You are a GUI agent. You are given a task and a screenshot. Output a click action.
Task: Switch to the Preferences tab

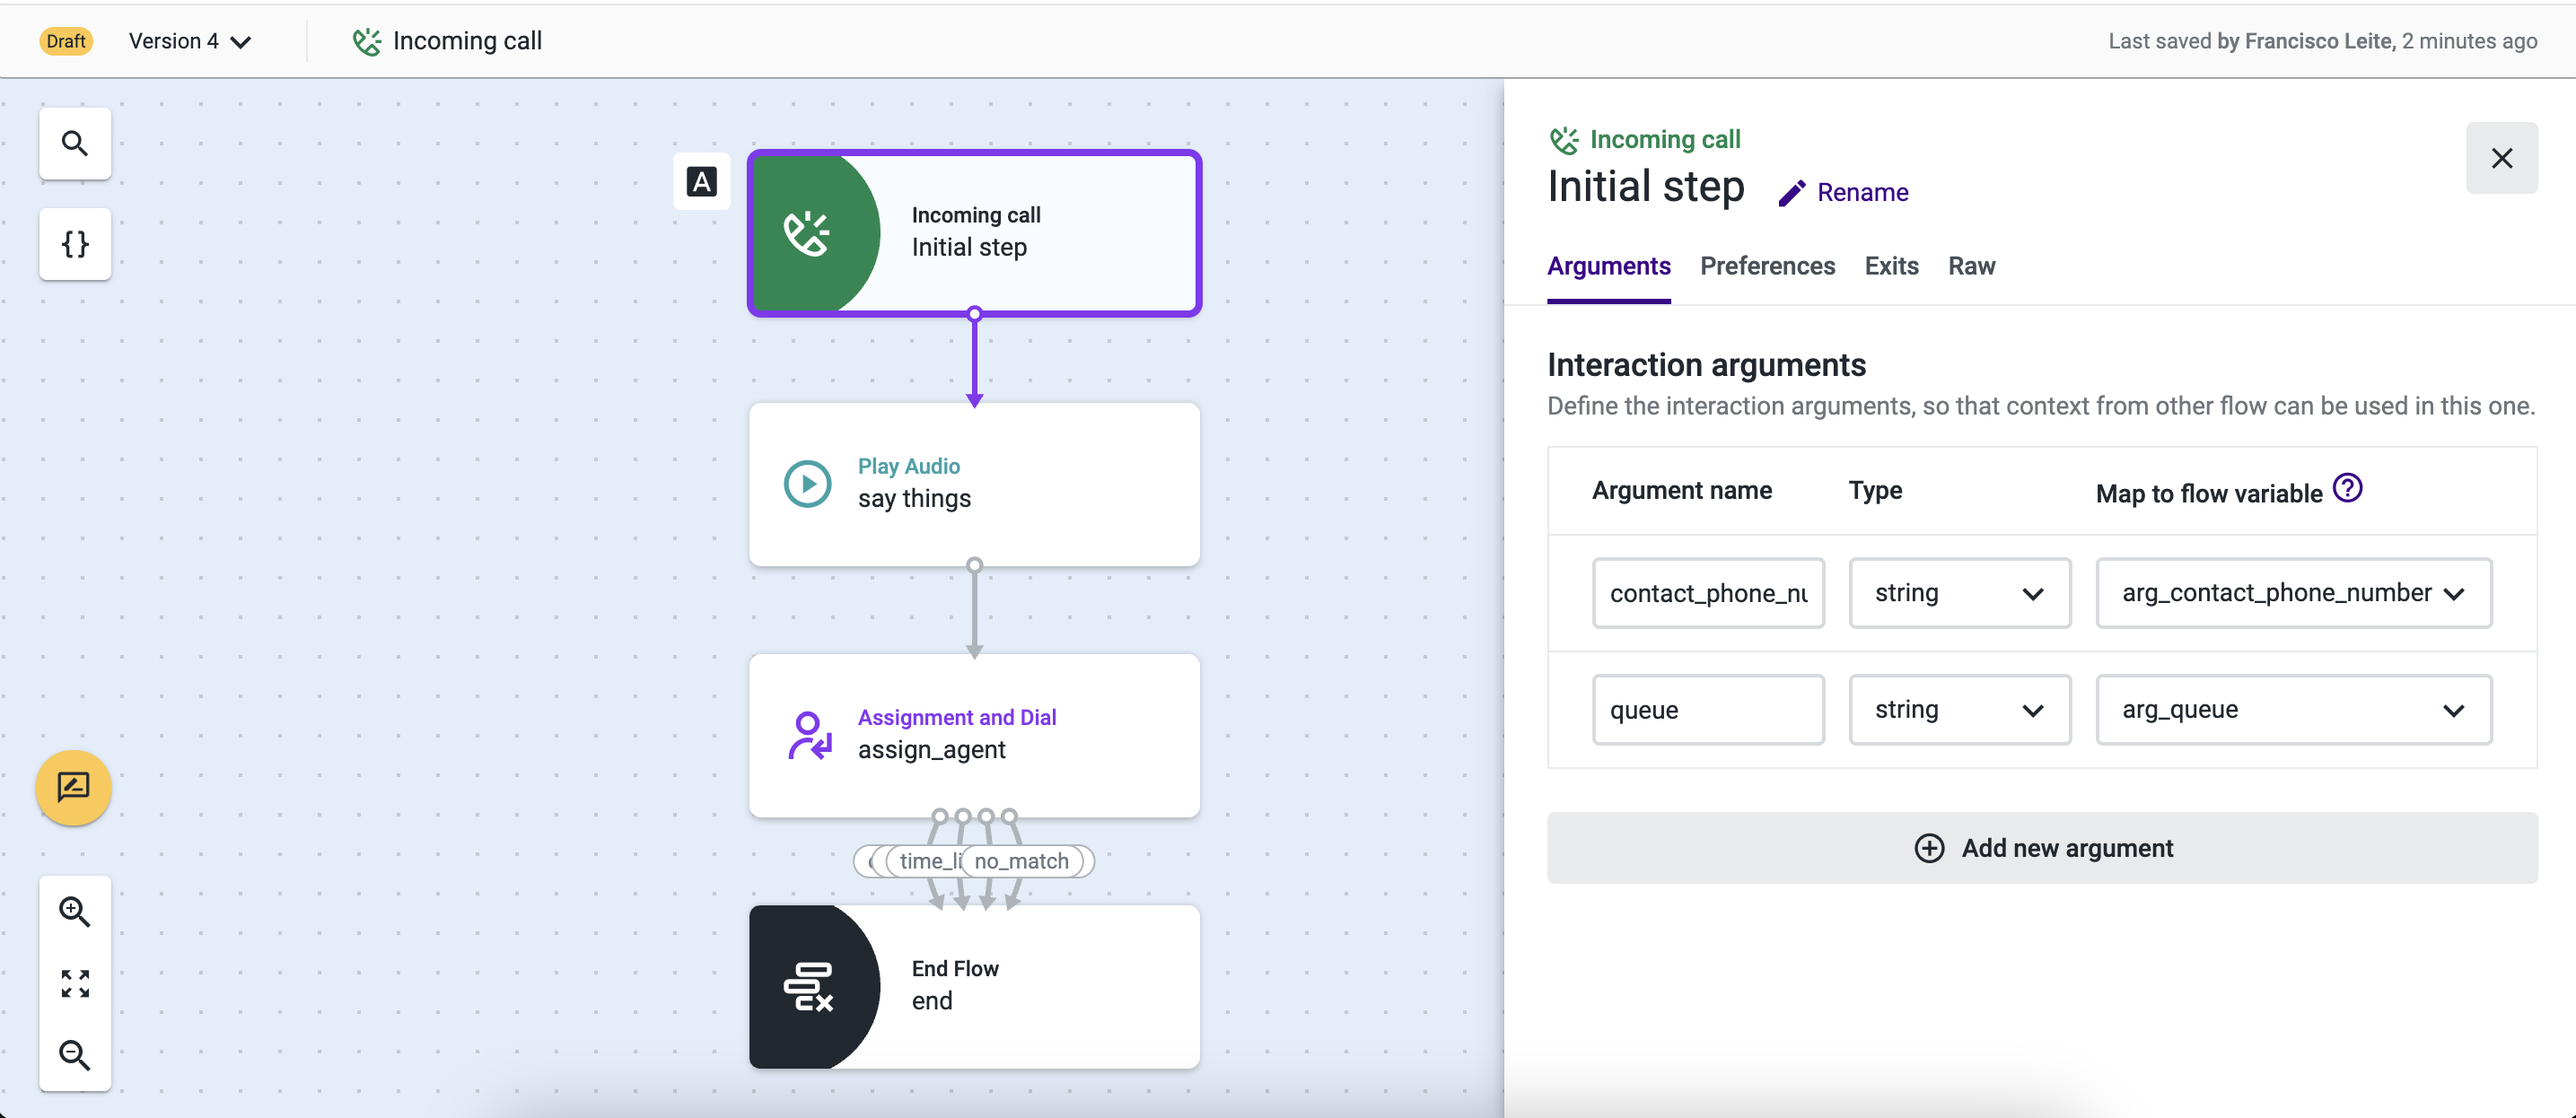1767,266
